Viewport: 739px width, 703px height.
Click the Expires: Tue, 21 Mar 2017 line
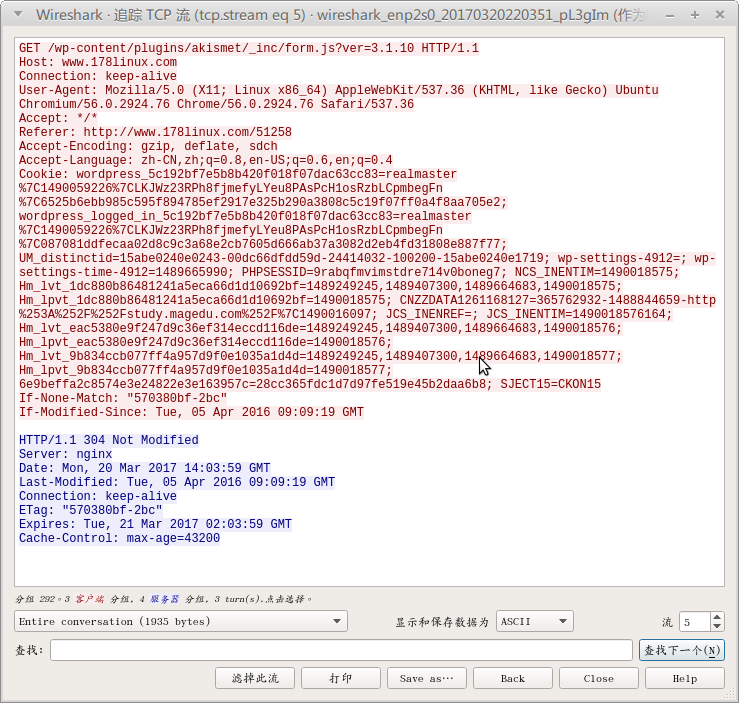pyautogui.click(x=156, y=524)
